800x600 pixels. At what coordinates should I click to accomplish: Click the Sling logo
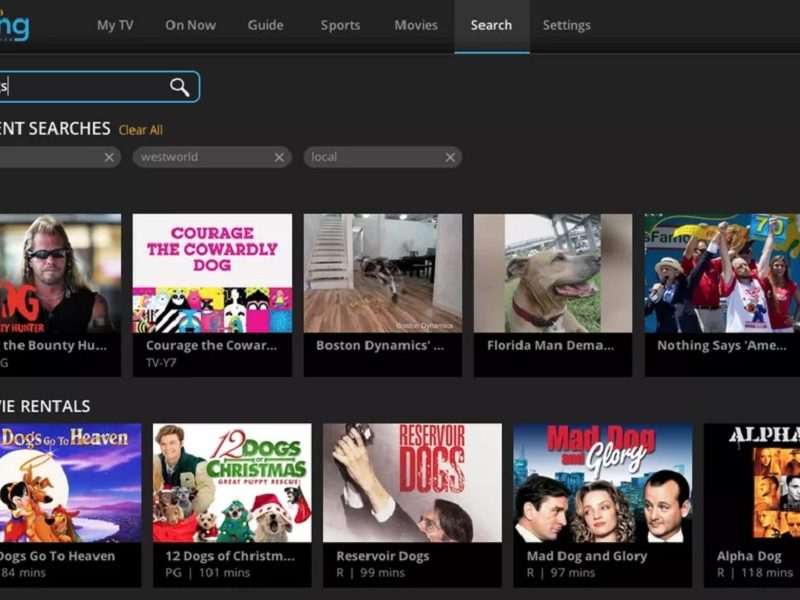point(14,26)
